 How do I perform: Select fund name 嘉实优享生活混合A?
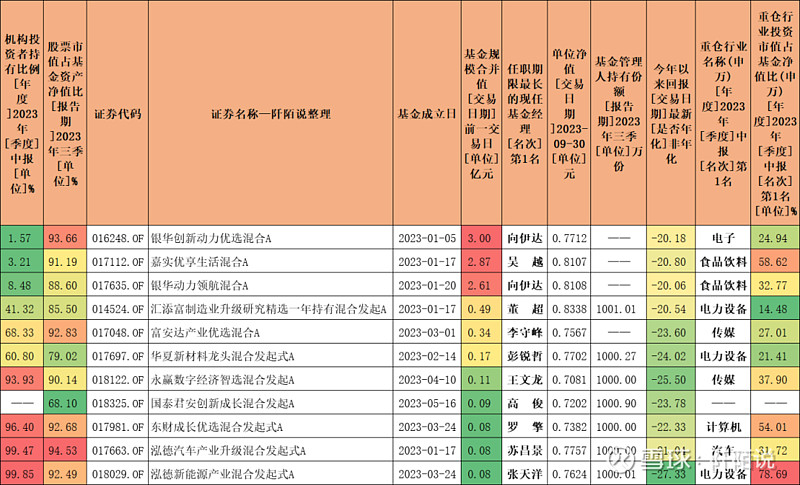tap(199, 262)
